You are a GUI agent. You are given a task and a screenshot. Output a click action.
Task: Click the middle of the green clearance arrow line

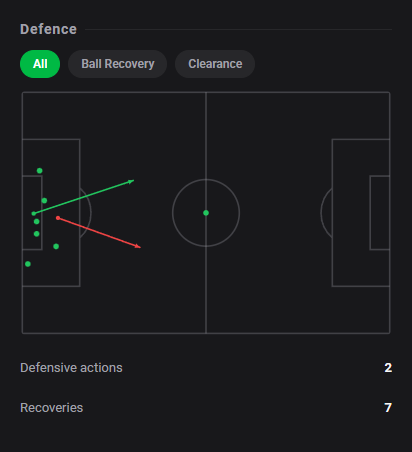(84, 197)
